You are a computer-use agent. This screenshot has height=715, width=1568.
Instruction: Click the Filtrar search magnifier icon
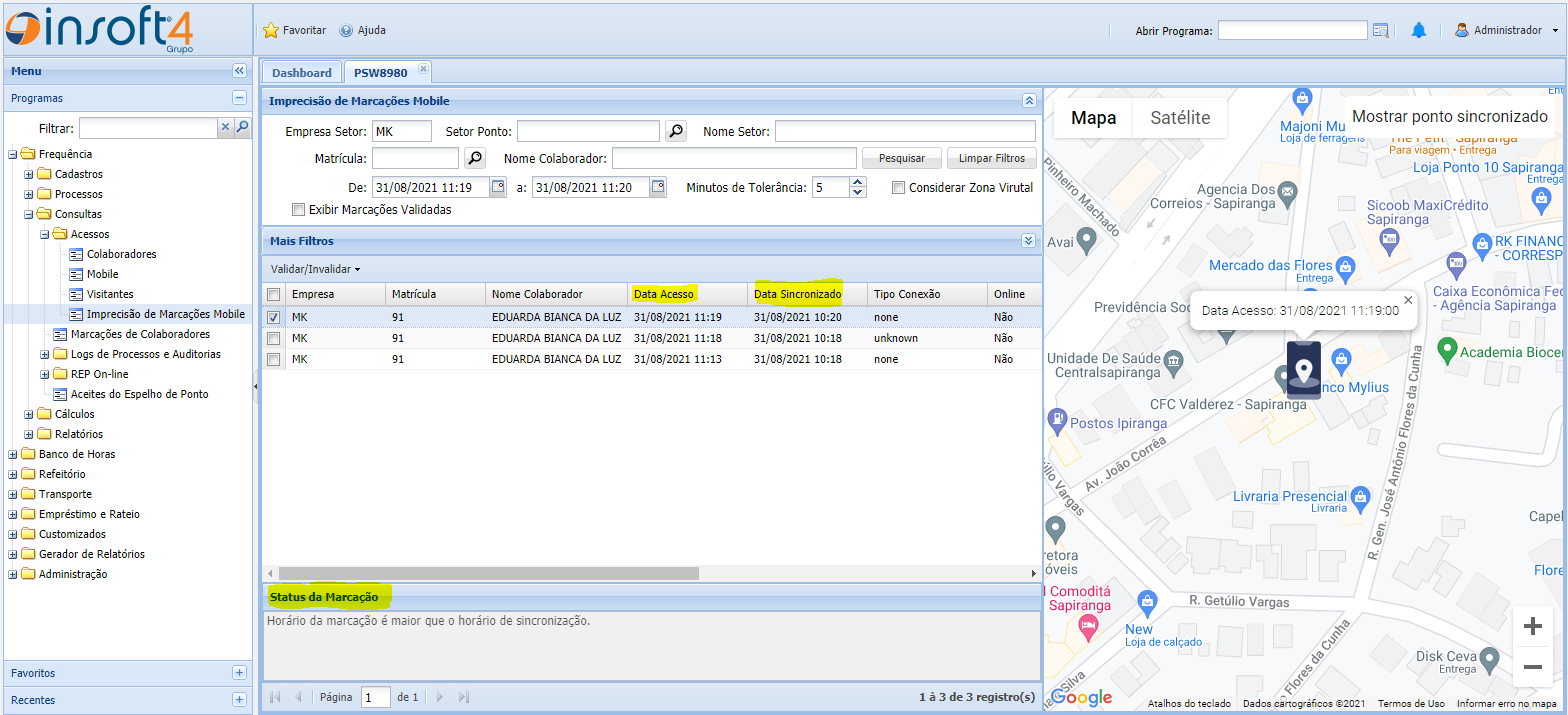(x=242, y=127)
